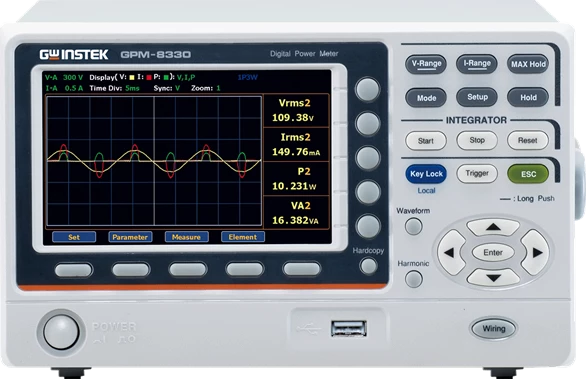Viewport: 586px width, 379px height.
Task: Push the soft key below Element
Action: [245, 269]
